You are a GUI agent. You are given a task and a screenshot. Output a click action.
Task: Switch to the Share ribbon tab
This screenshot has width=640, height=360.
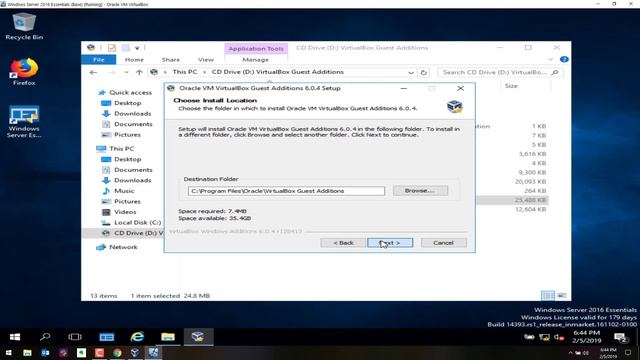point(171,60)
